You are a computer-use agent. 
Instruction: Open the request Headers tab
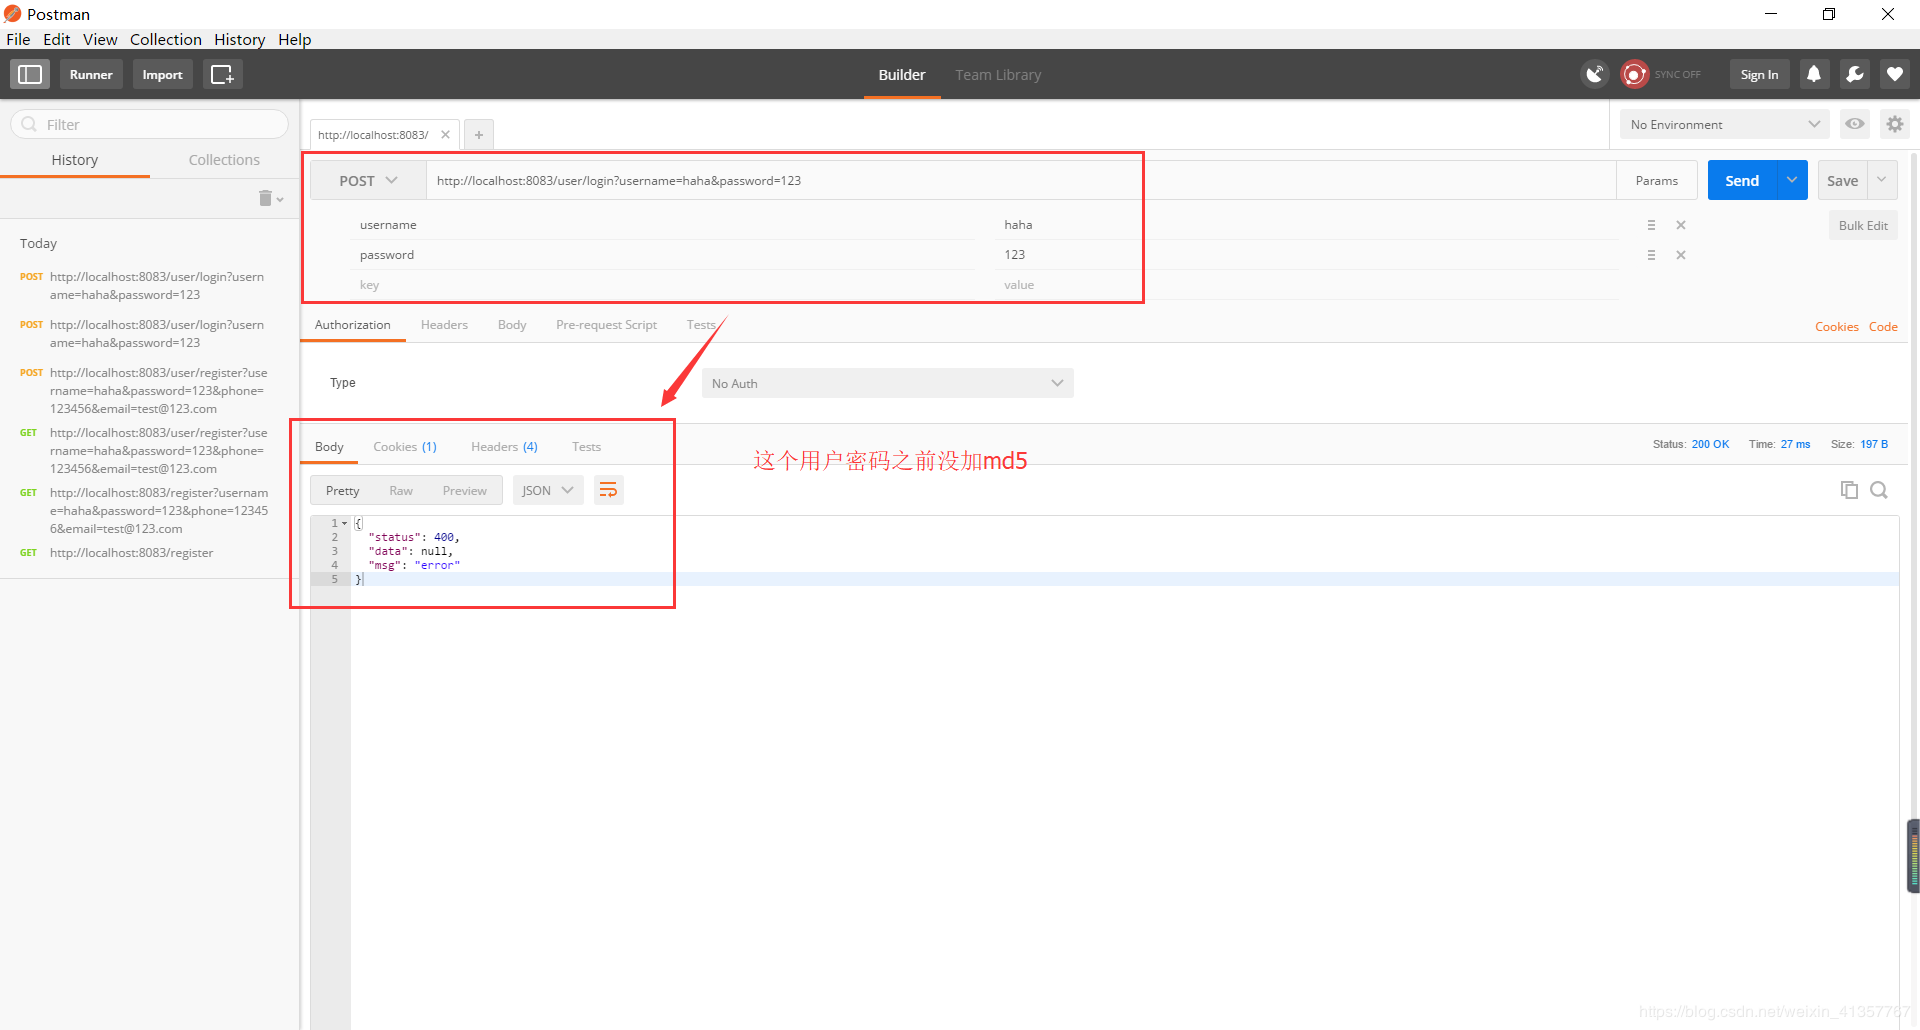(x=444, y=325)
